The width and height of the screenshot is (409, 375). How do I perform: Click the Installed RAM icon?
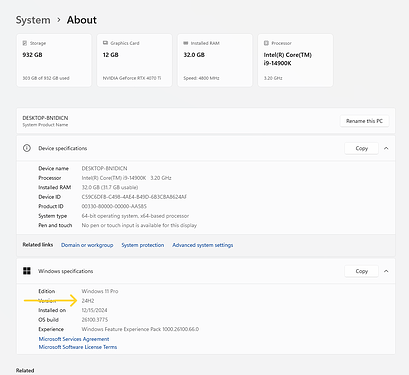pyautogui.click(x=186, y=43)
